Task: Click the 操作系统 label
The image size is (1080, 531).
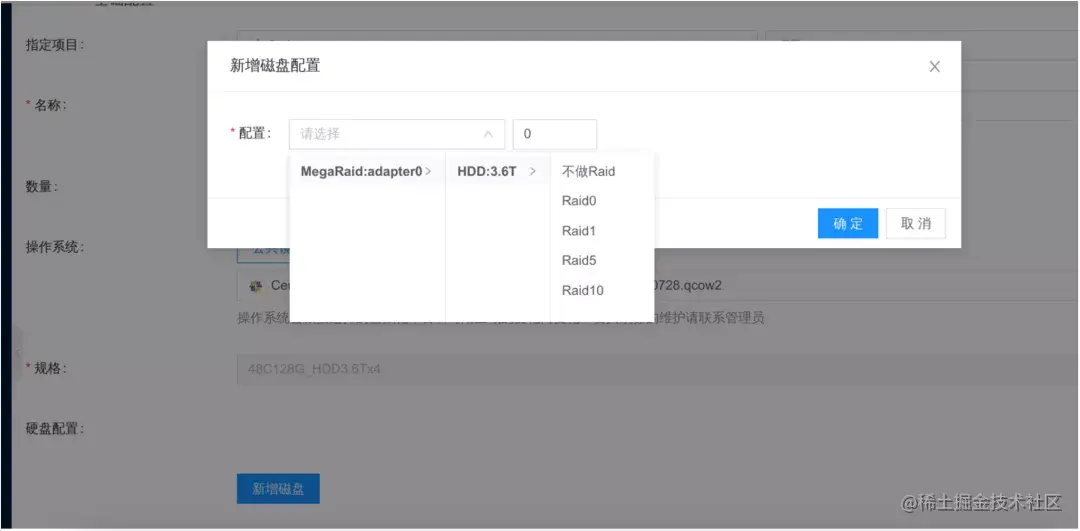Action: click(55, 247)
